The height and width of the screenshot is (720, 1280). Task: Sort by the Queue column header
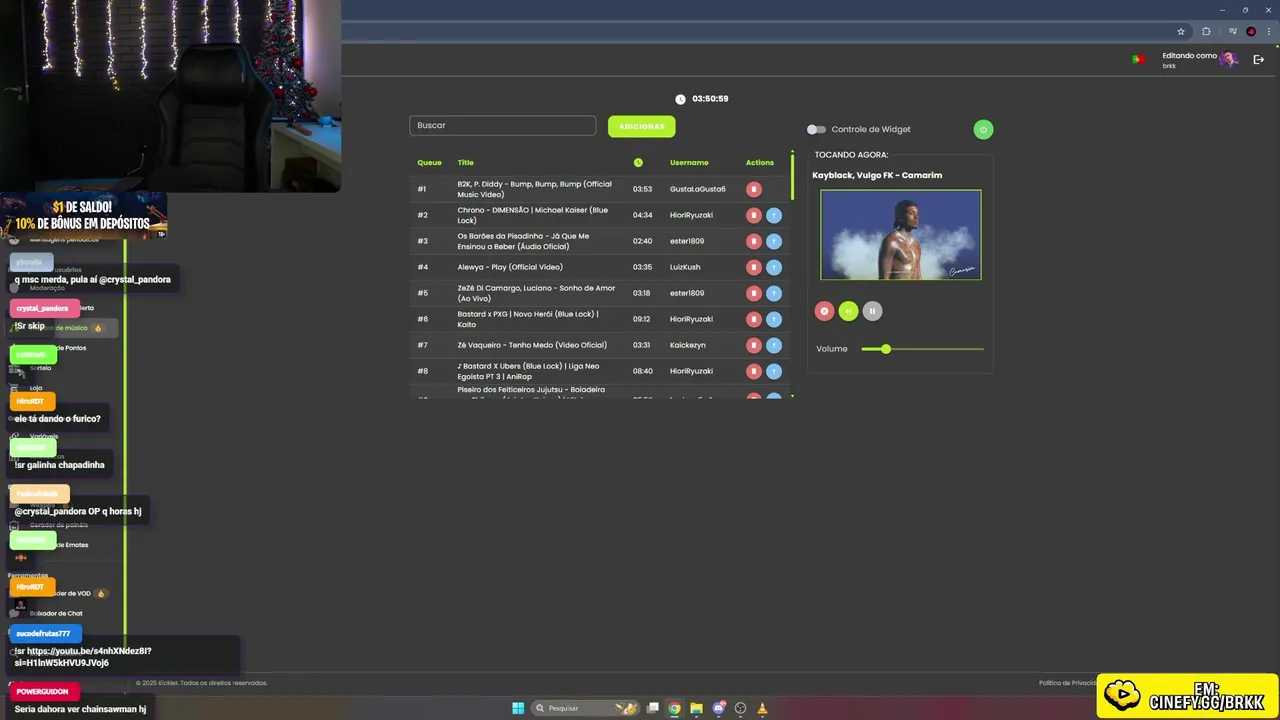click(429, 163)
